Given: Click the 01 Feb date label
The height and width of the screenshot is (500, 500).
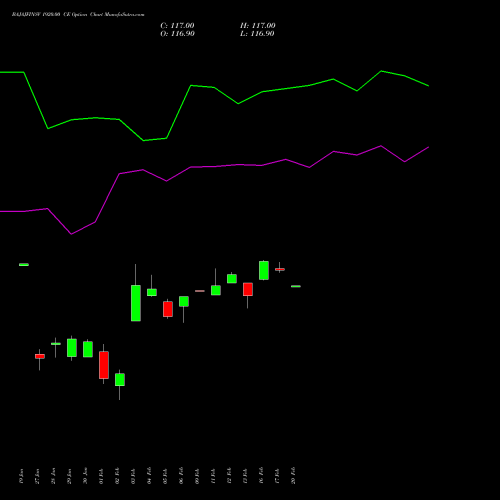Looking at the screenshot, I should tap(101, 476).
